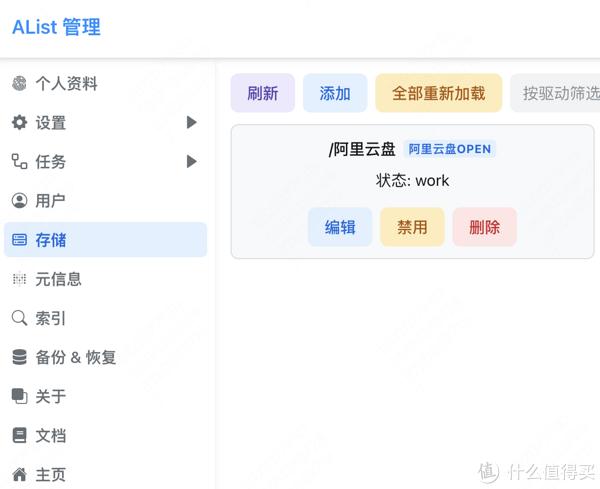The image size is (600, 489).
Task: Click the 关于 stacked squares icon
Action: [19, 396]
